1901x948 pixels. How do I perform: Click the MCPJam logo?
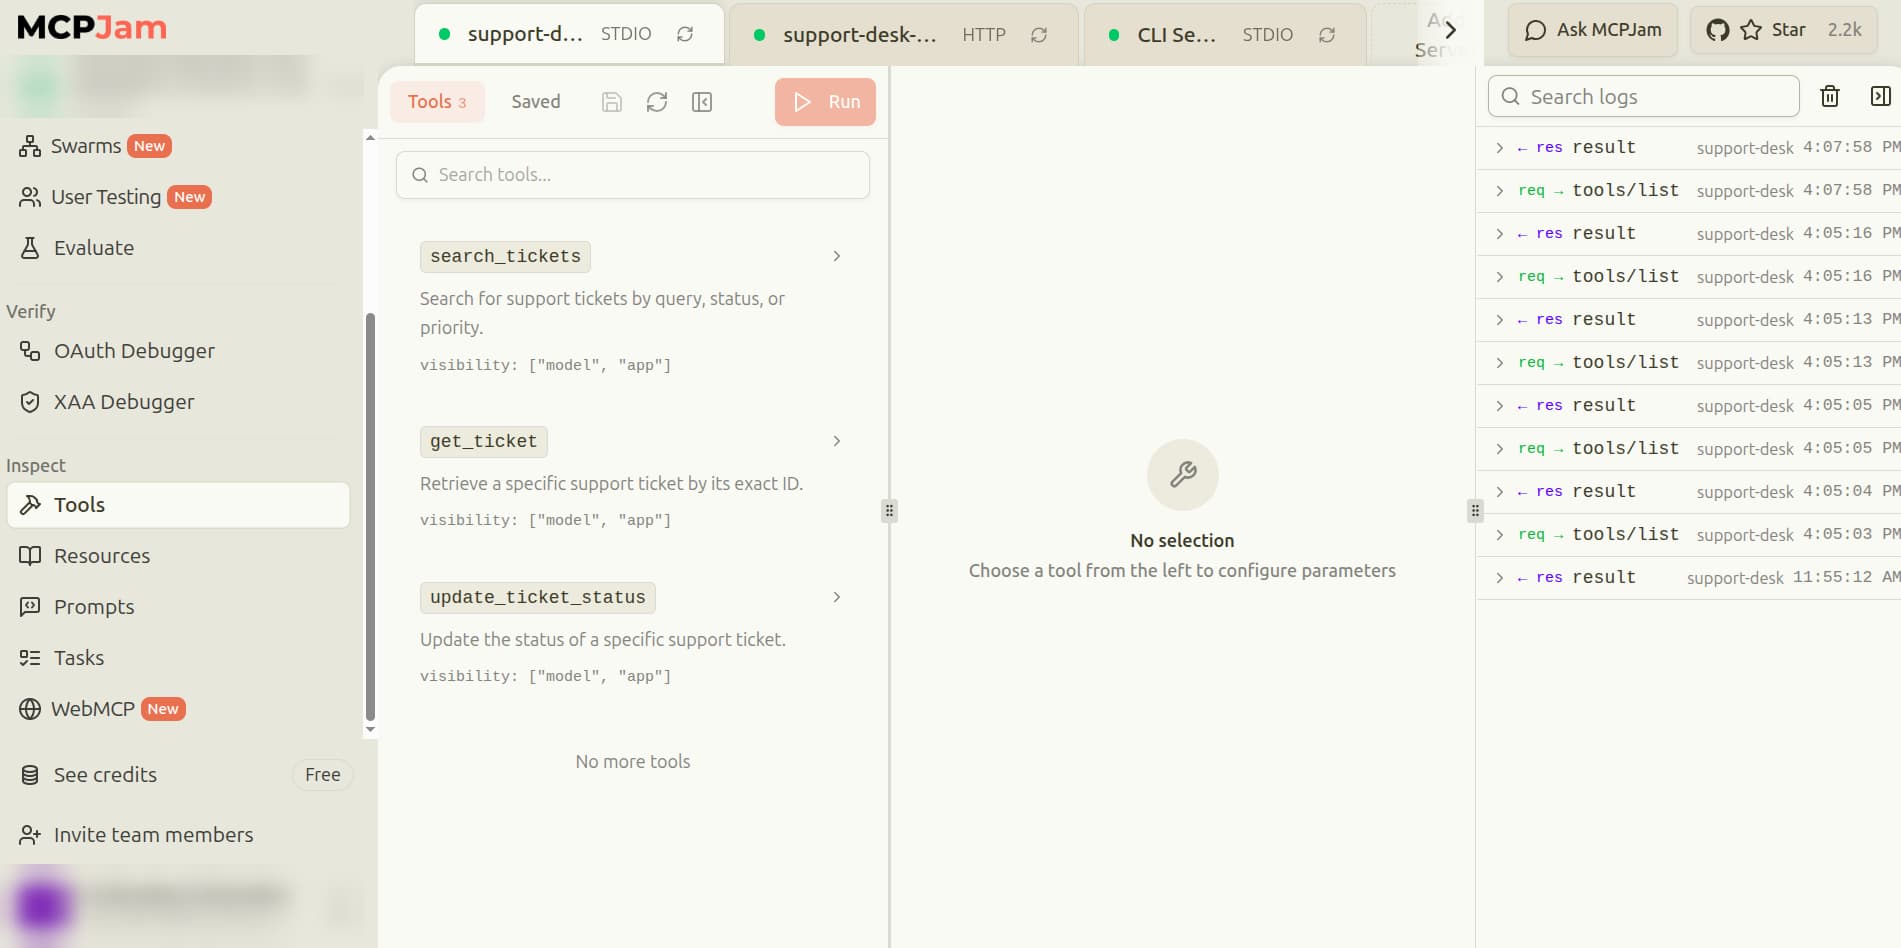click(92, 27)
